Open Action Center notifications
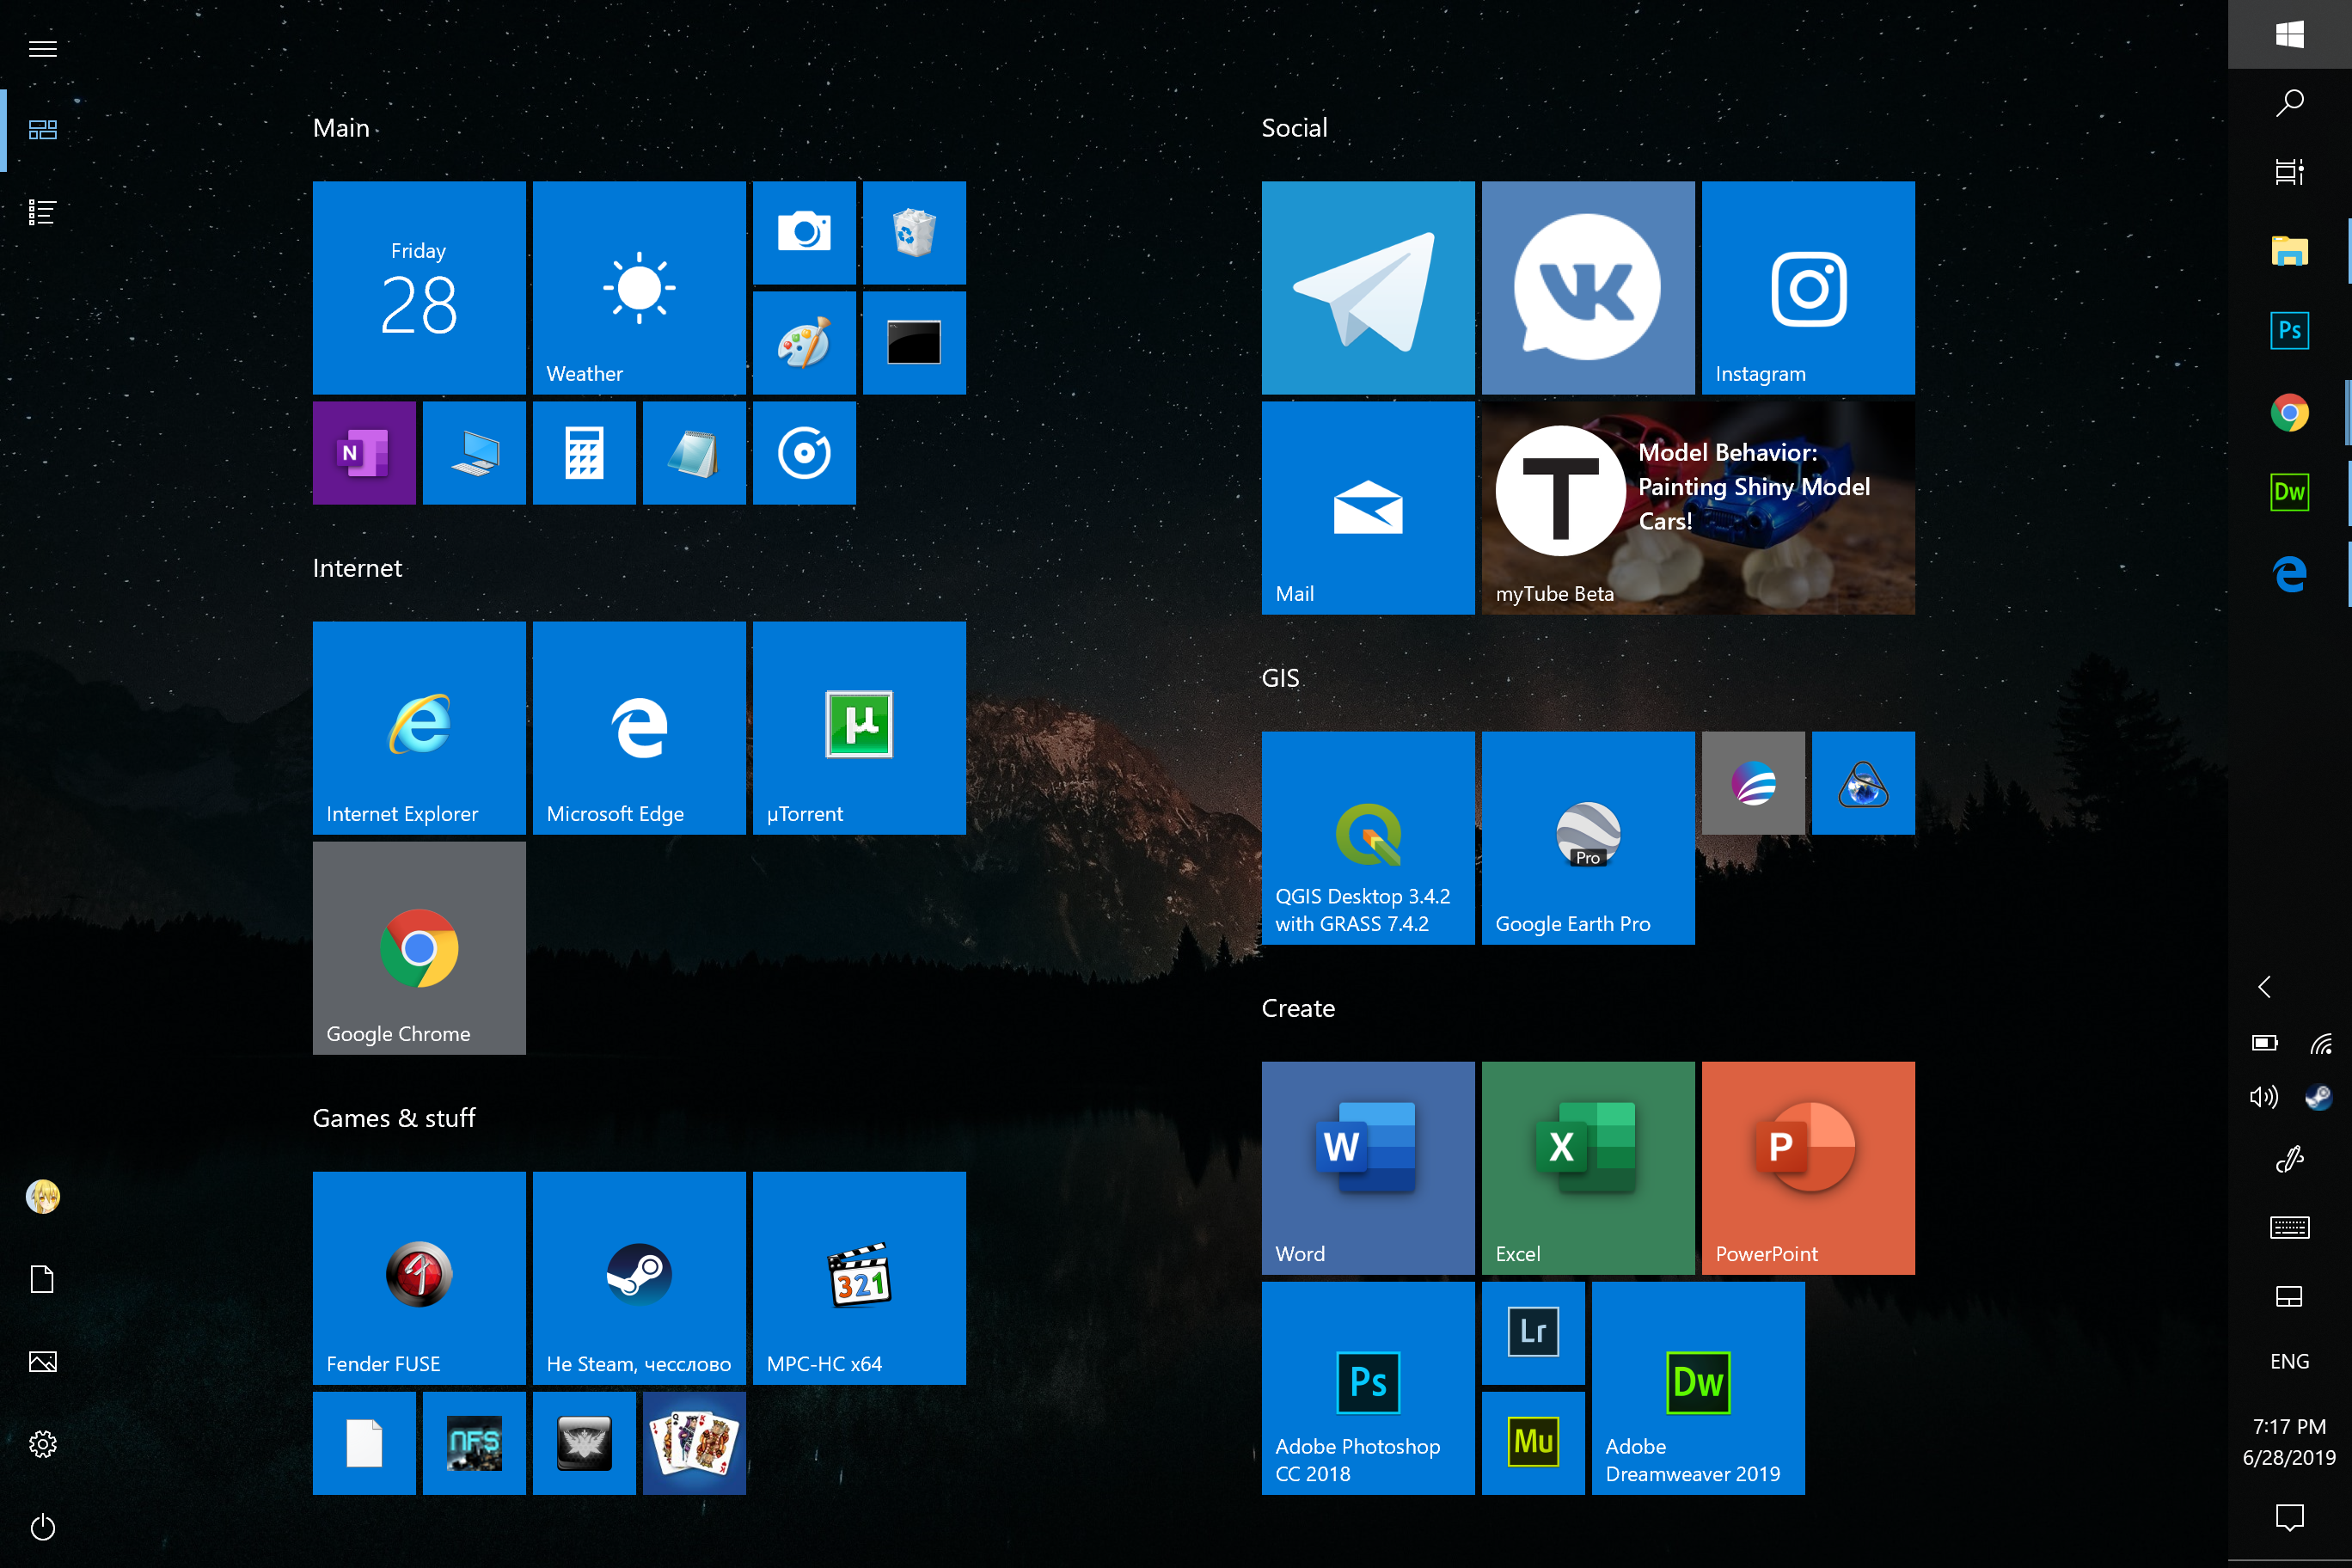This screenshot has width=2352, height=1568. (2290, 1518)
